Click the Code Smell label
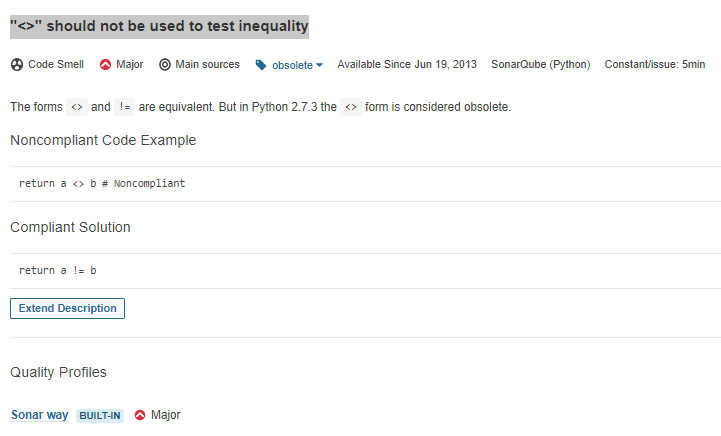Viewport: 721px width, 436px height. tap(56, 64)
